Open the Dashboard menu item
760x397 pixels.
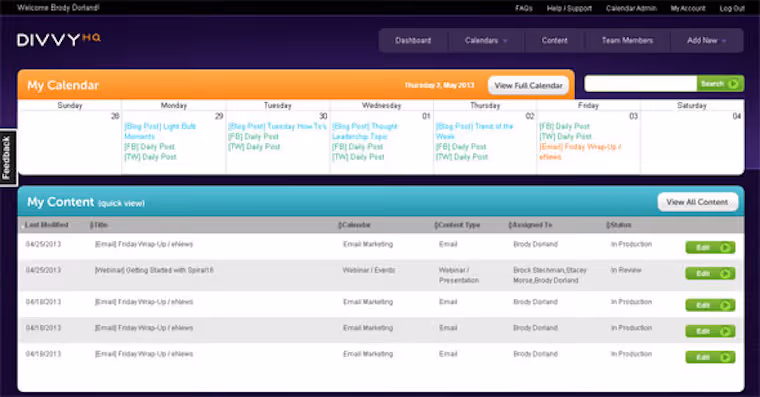point(413,40)
